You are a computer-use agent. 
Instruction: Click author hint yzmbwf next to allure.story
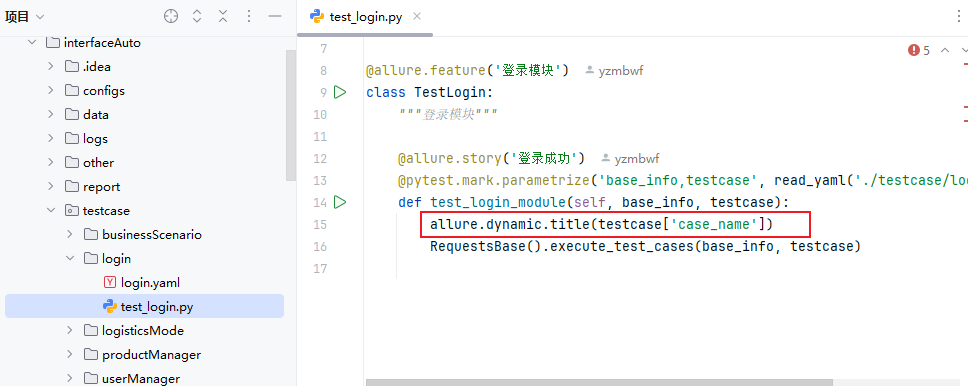[x=630, y=159]
